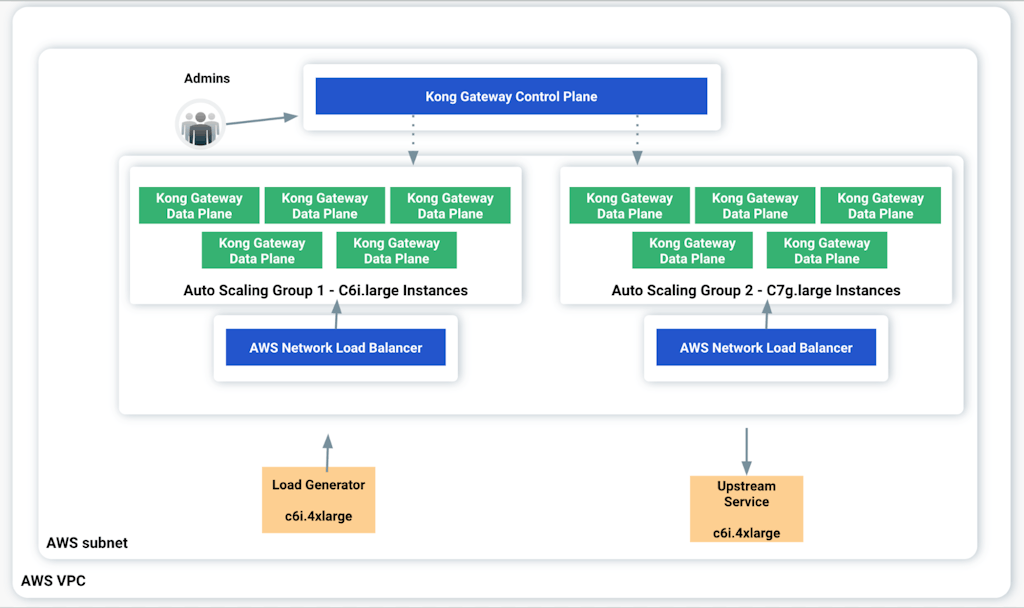Click the c6i.4xlarge text in Upstream Service
This screenshot has width=1024, height=608.
[x=746, y=533]
